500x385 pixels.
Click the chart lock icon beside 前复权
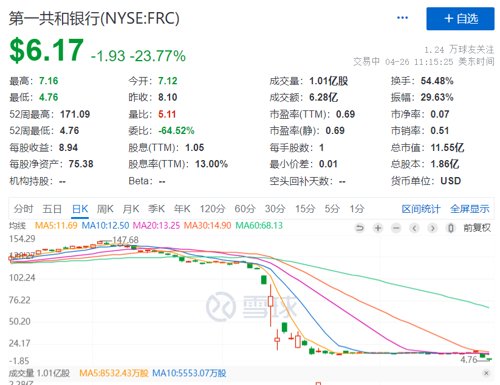(x=451, y=228)
